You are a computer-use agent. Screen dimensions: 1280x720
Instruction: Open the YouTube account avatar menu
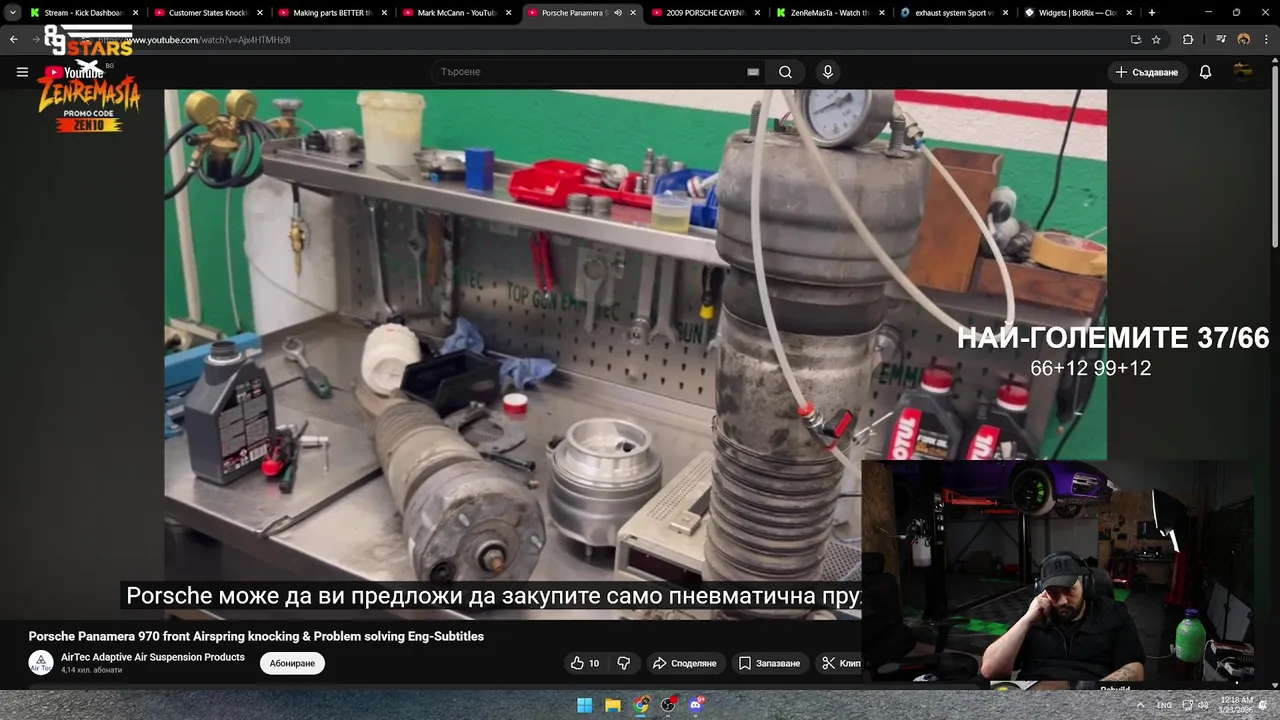1243,71
